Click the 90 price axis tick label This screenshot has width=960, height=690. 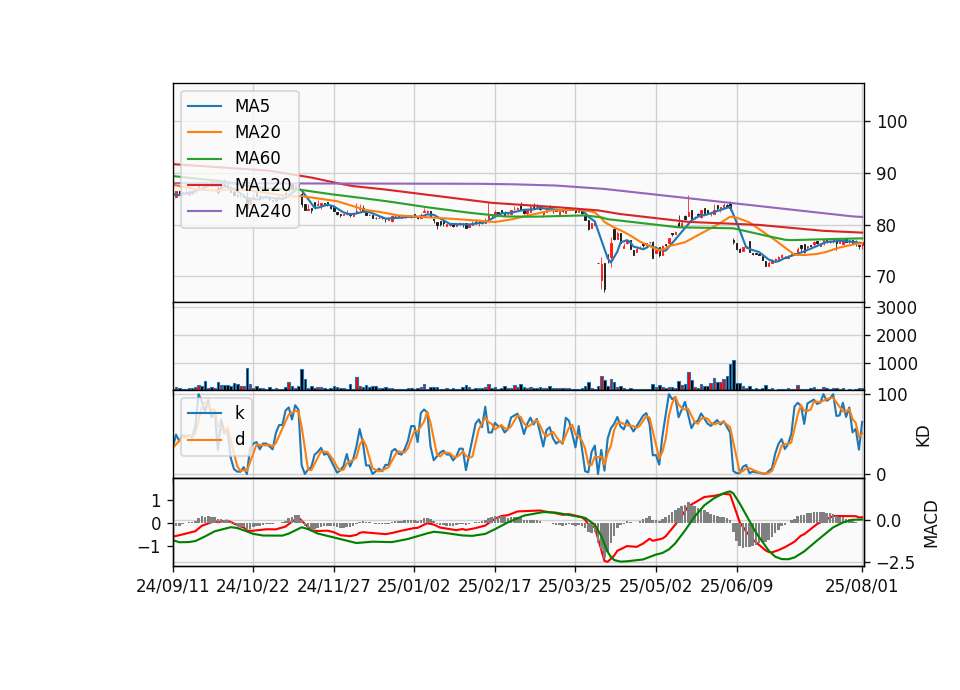point(886,174)
